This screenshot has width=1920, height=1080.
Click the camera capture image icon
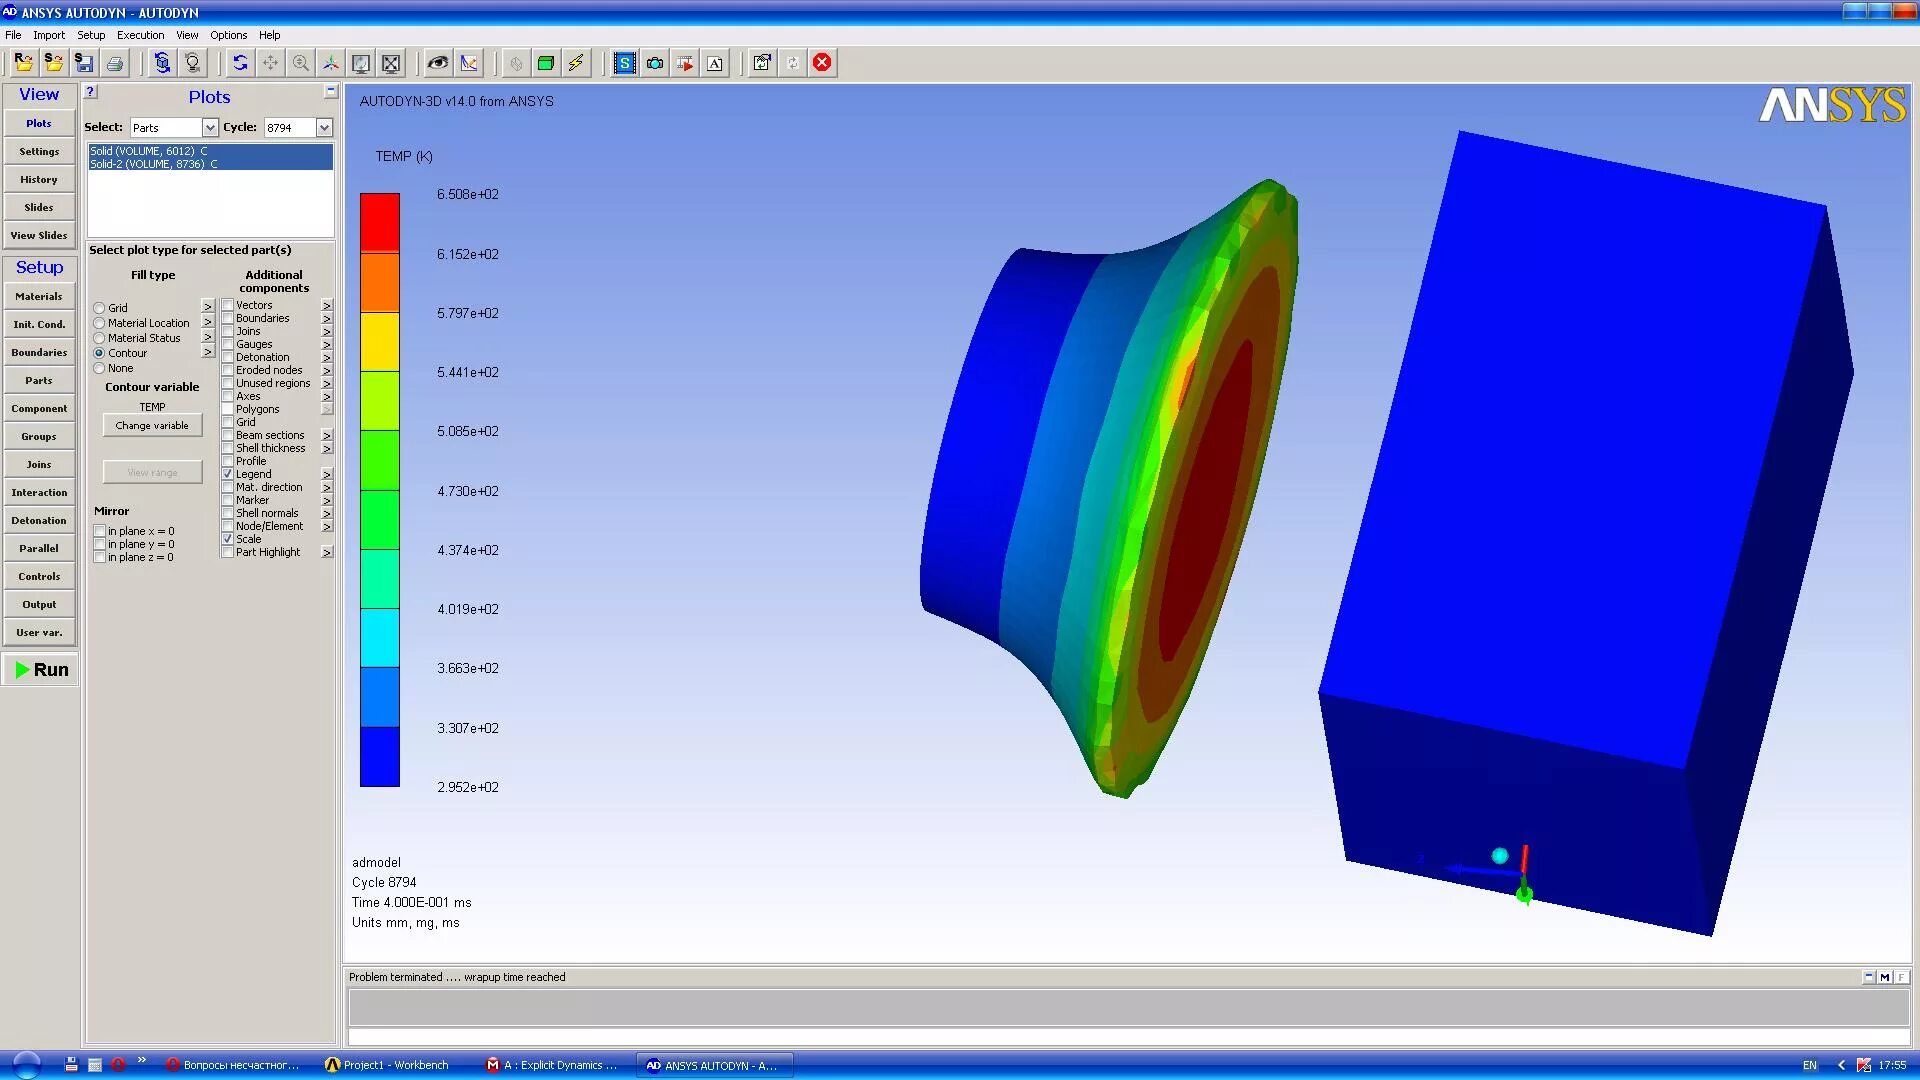655,63
